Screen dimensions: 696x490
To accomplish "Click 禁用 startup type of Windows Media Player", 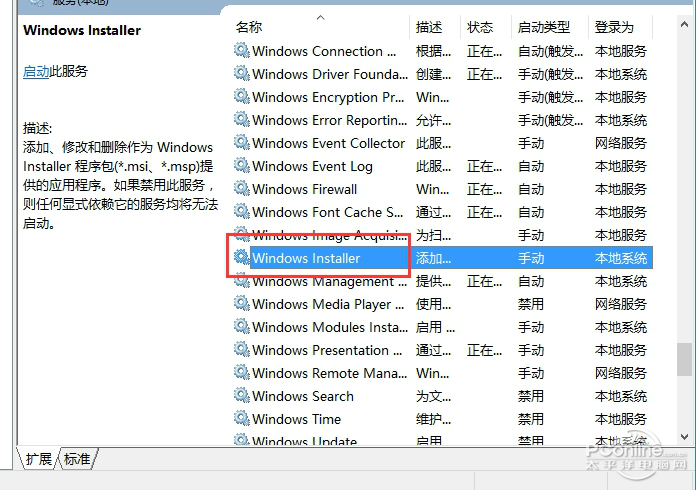I will point(531,304).
